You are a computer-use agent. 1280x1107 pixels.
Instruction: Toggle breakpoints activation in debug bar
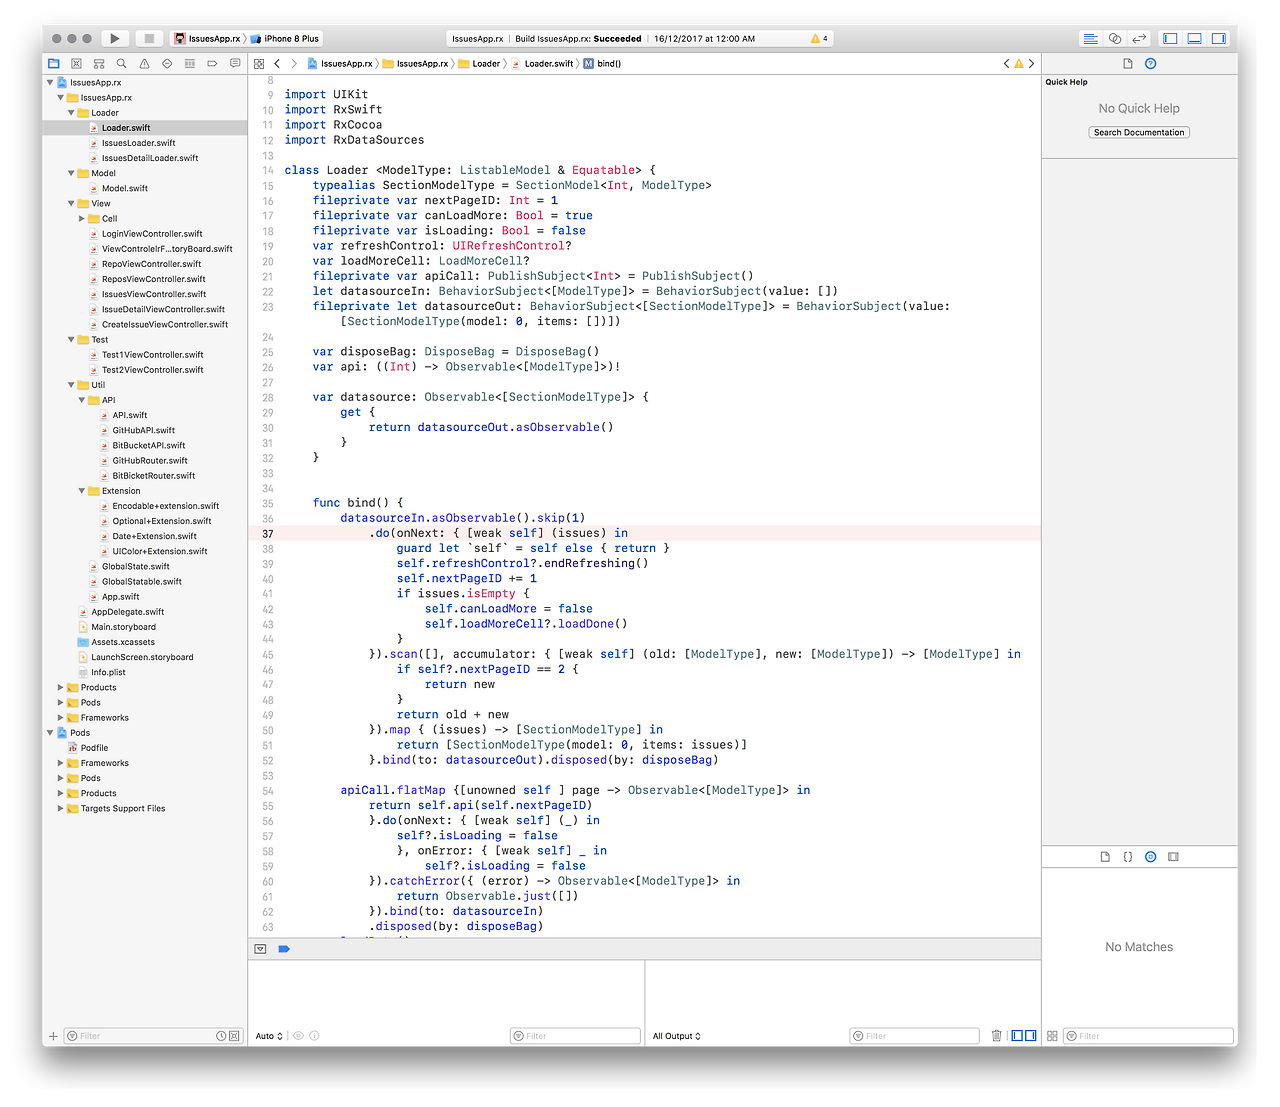[284, 948]
